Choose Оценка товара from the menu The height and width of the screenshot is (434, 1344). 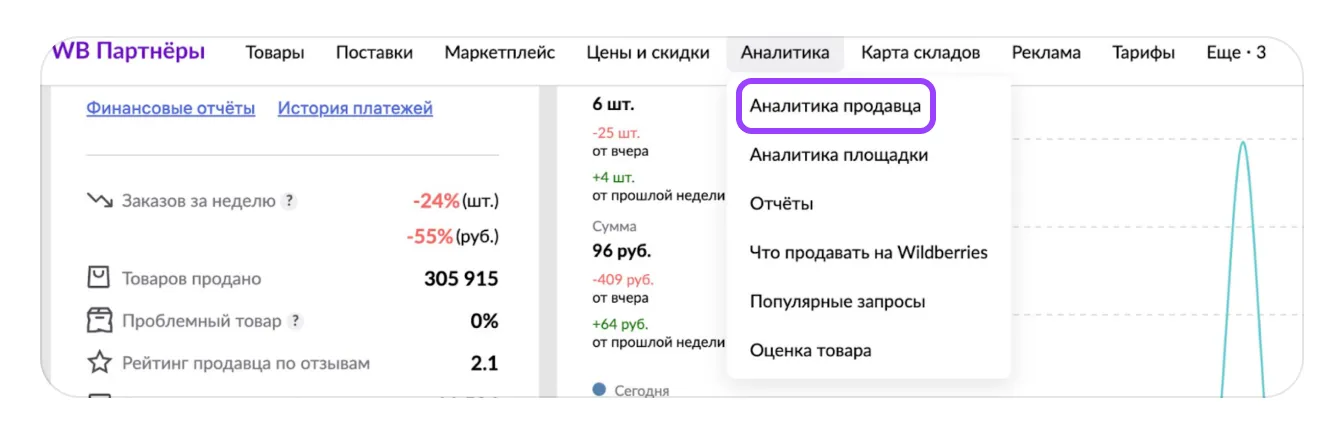[x=810, y=350]
